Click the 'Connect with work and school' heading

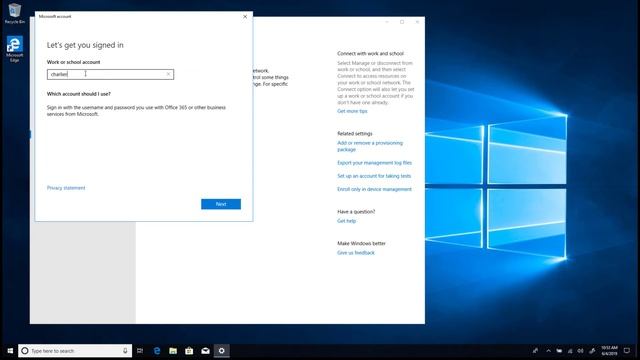pos(370,53)
